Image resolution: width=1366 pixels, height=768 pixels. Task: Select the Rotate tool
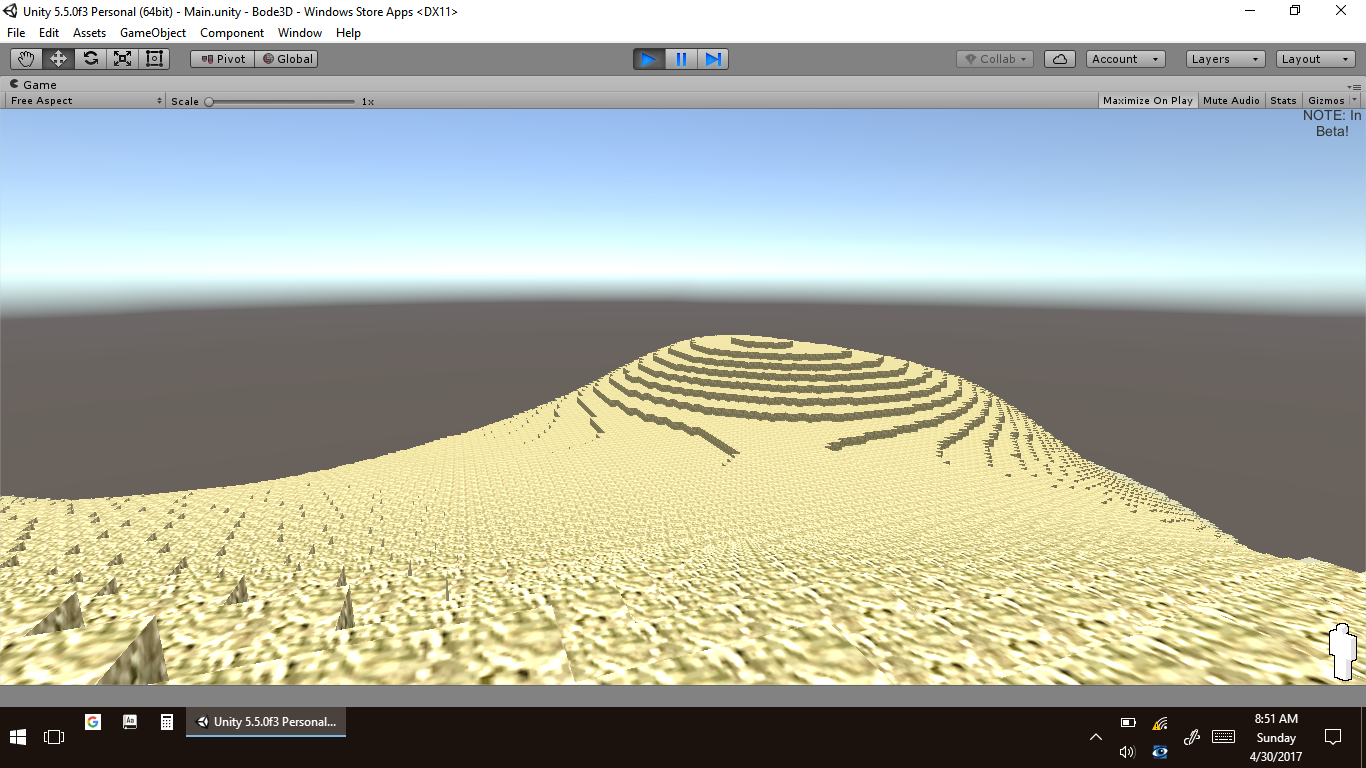click(90, 59)
